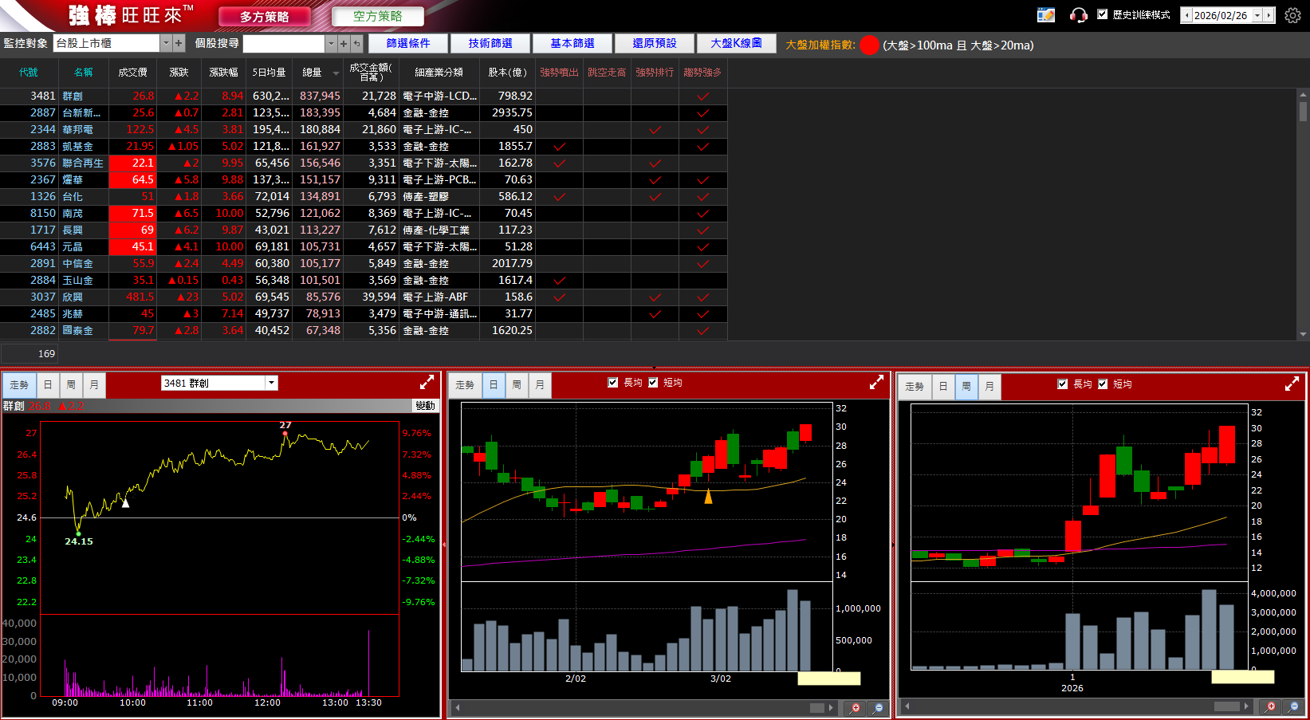Screen dimensions: 1310x720
Task: Open the 監控對象 台股上市櫃 dropdown
Action: click(166, 44)
